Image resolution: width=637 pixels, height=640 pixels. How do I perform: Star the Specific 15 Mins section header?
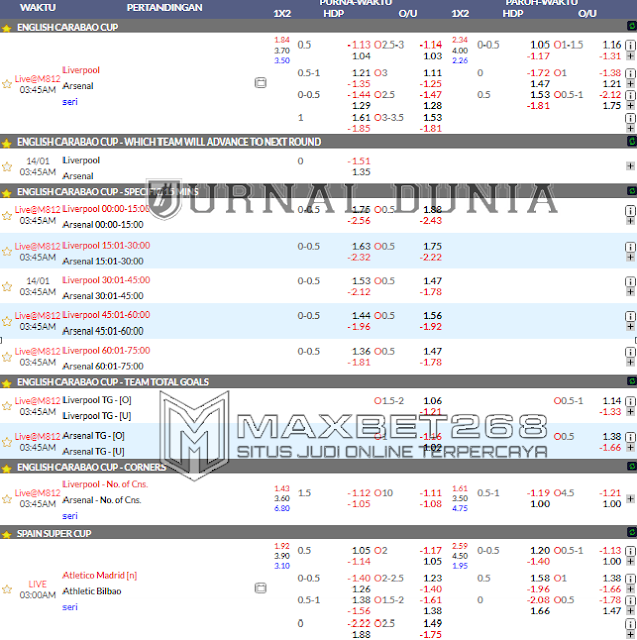point(7,193)
